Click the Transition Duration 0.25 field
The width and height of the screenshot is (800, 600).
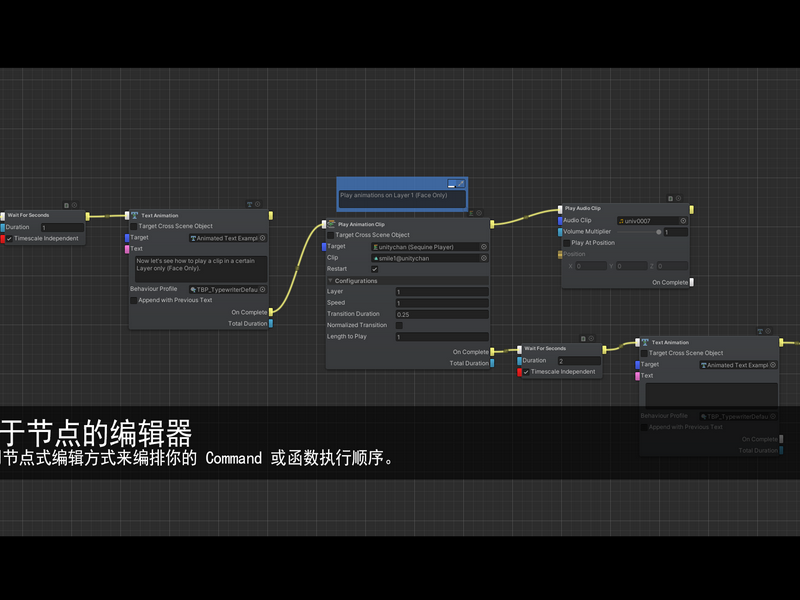tap(442, 314)
